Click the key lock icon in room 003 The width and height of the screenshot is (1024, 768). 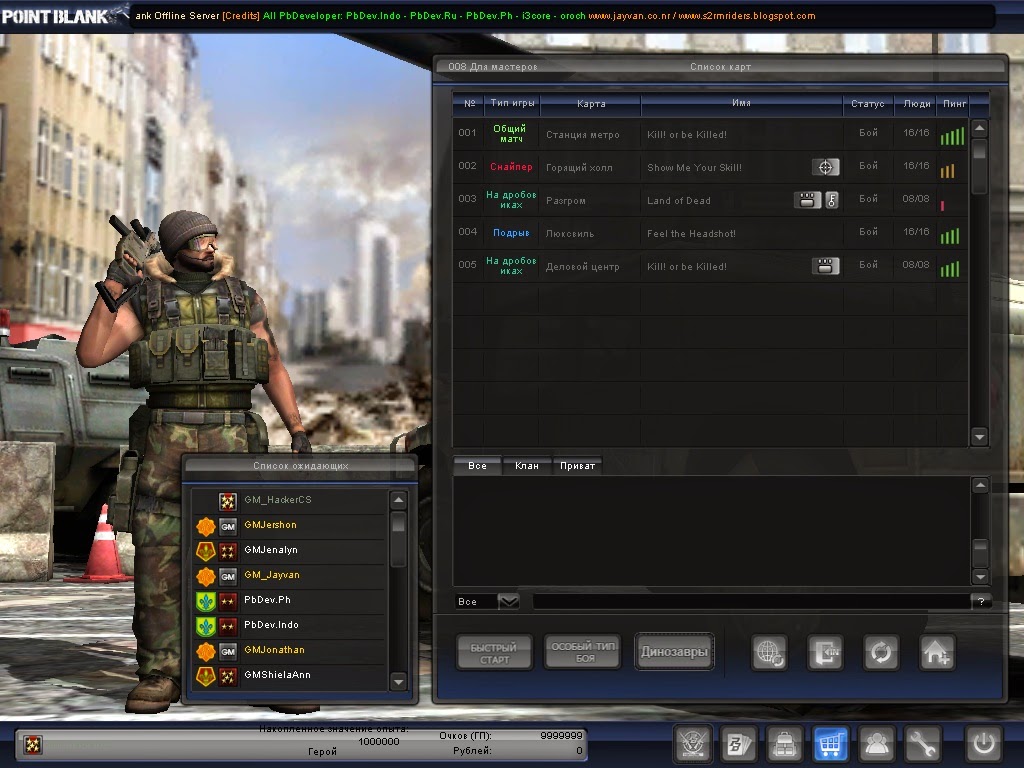832,200
